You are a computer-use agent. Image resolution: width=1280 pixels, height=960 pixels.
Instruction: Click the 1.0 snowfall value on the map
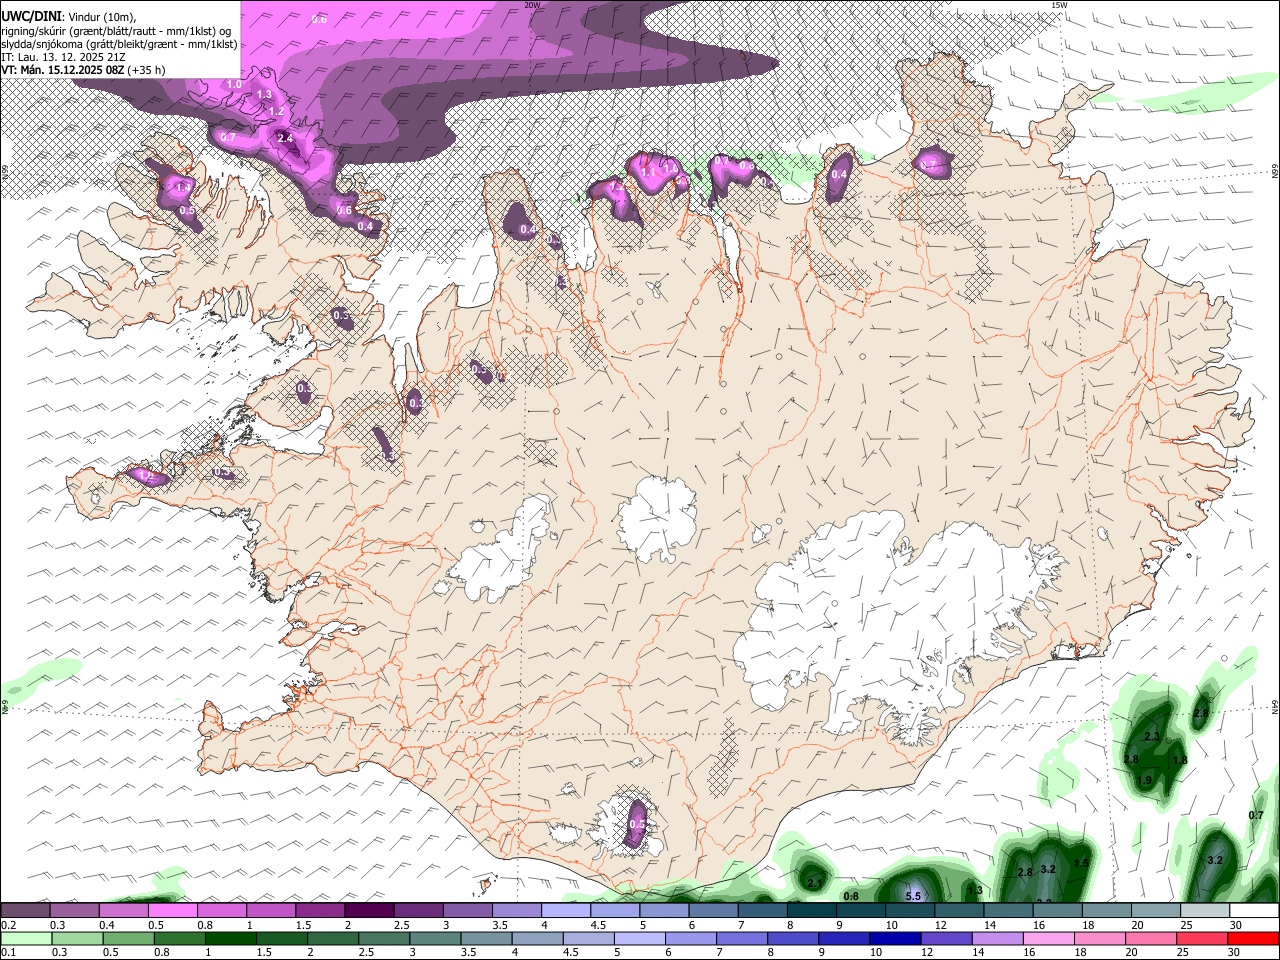234,85
